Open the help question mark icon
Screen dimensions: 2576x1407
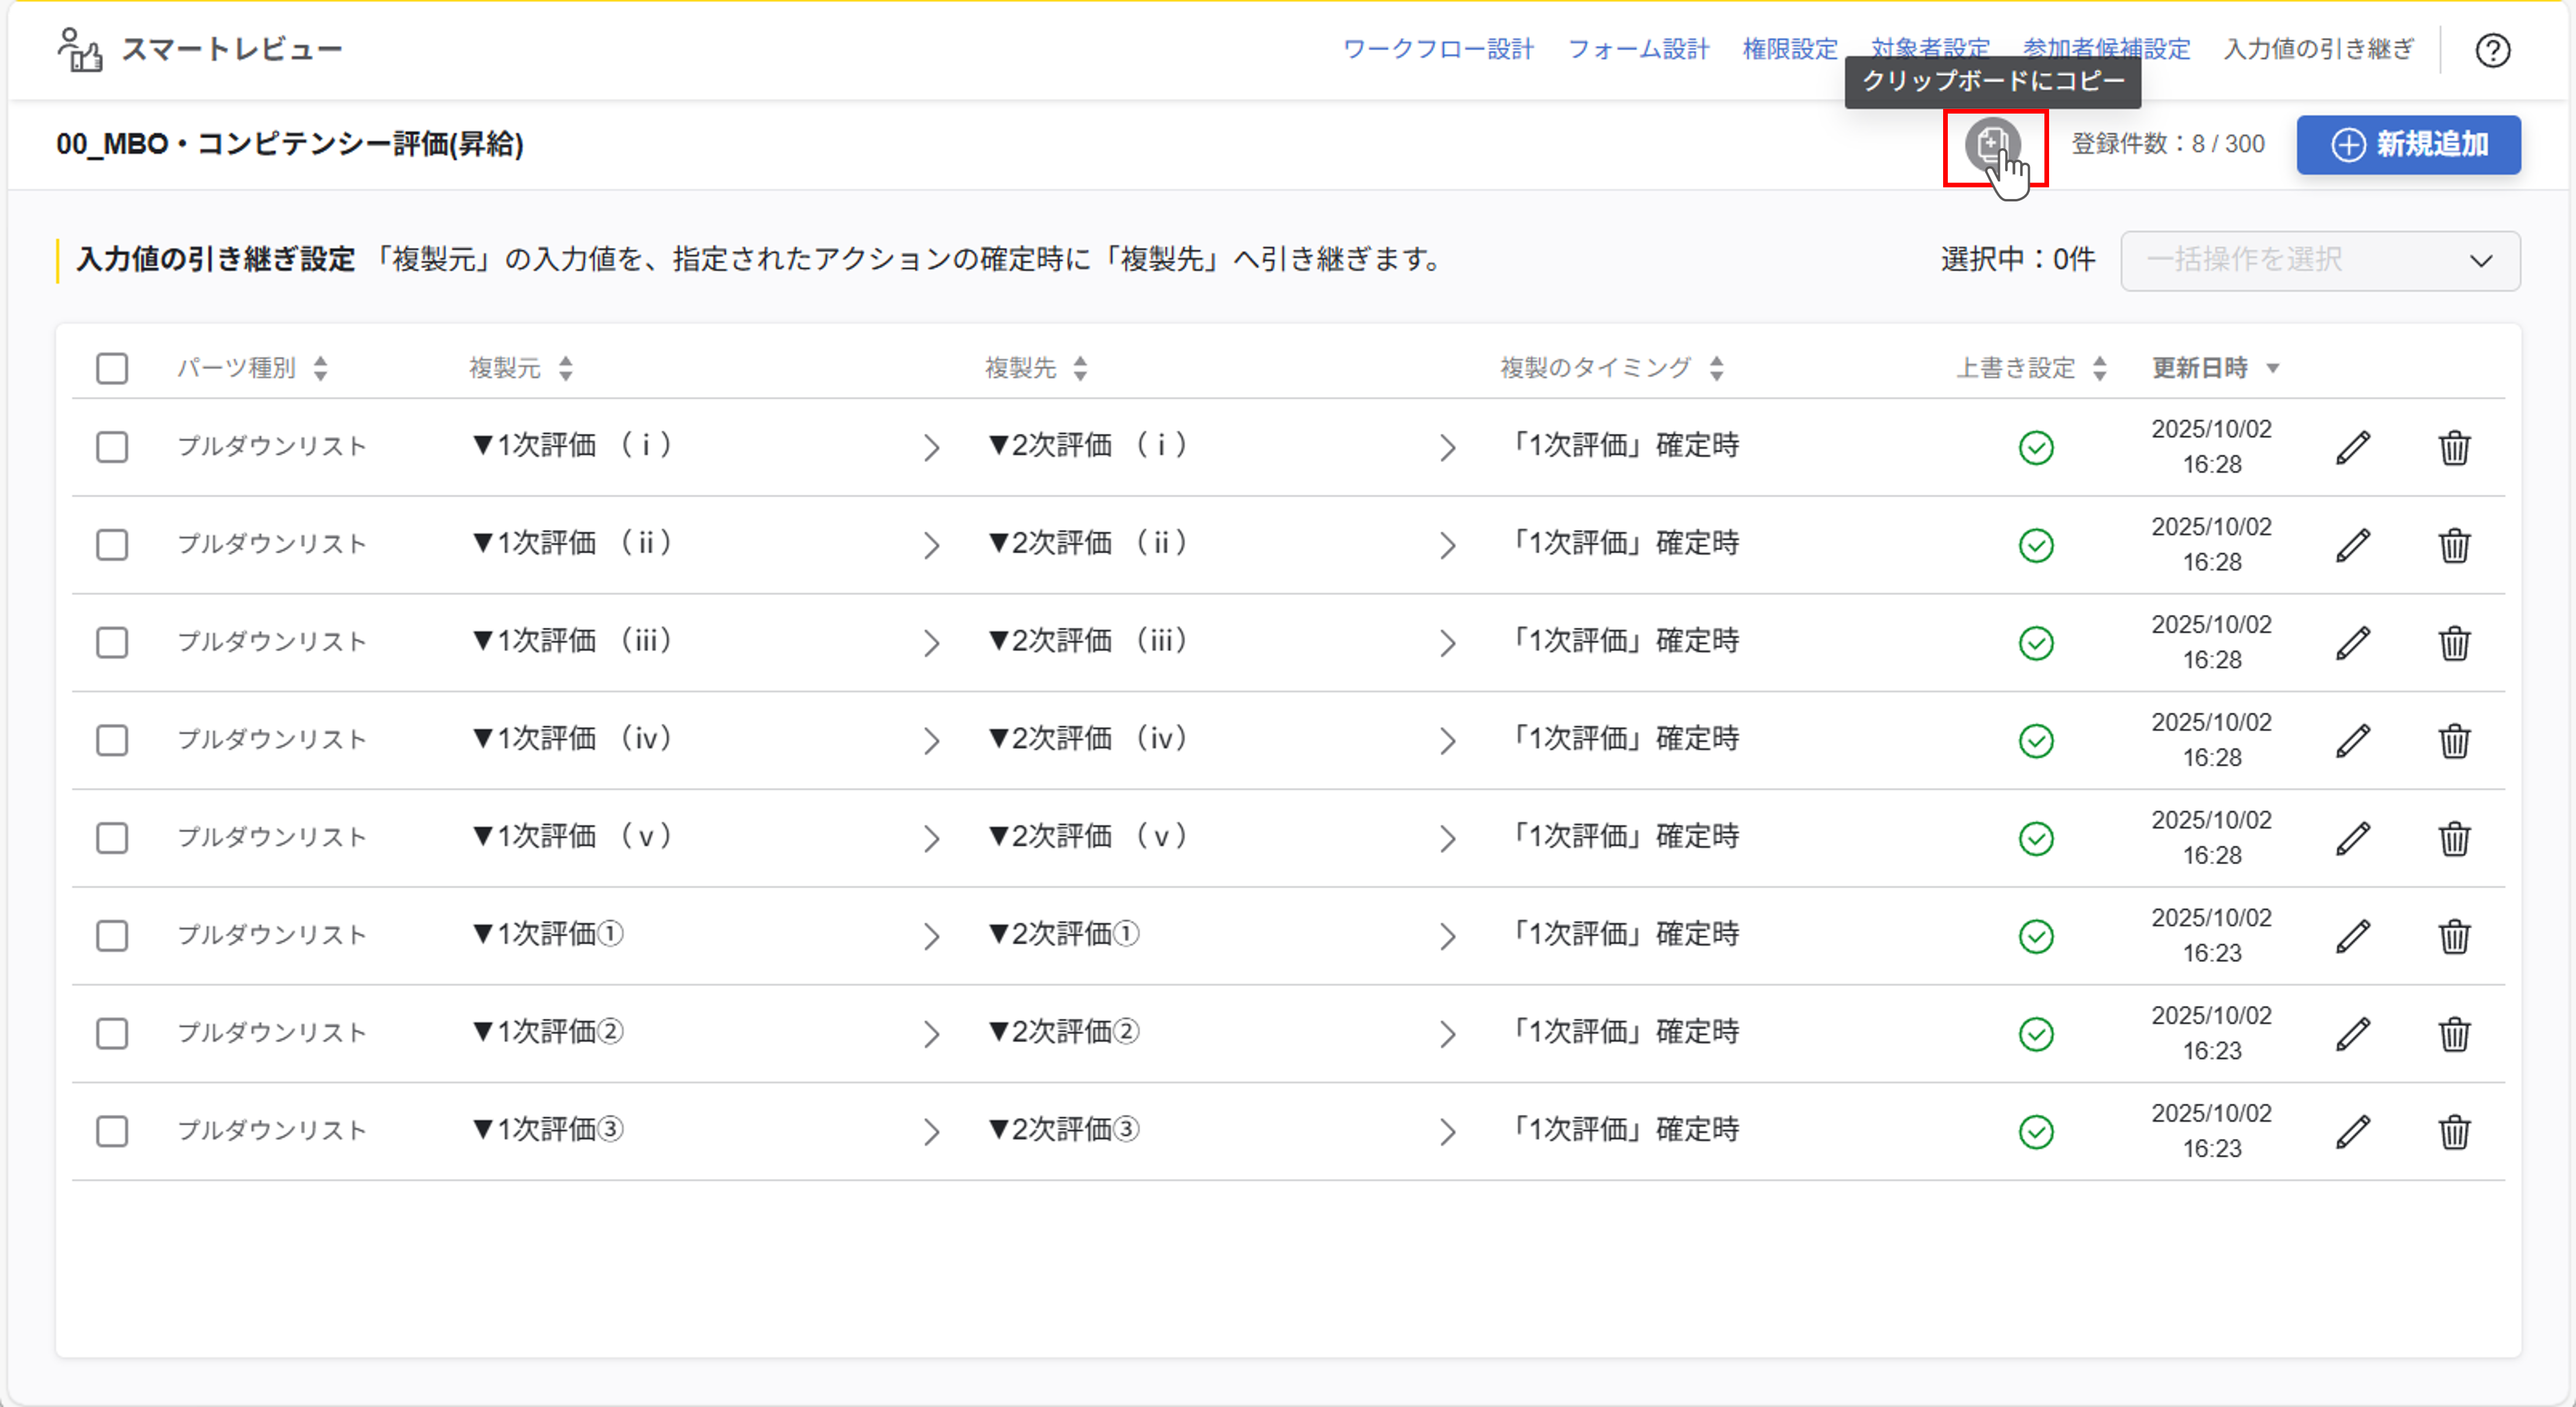tap(2492, 50)
